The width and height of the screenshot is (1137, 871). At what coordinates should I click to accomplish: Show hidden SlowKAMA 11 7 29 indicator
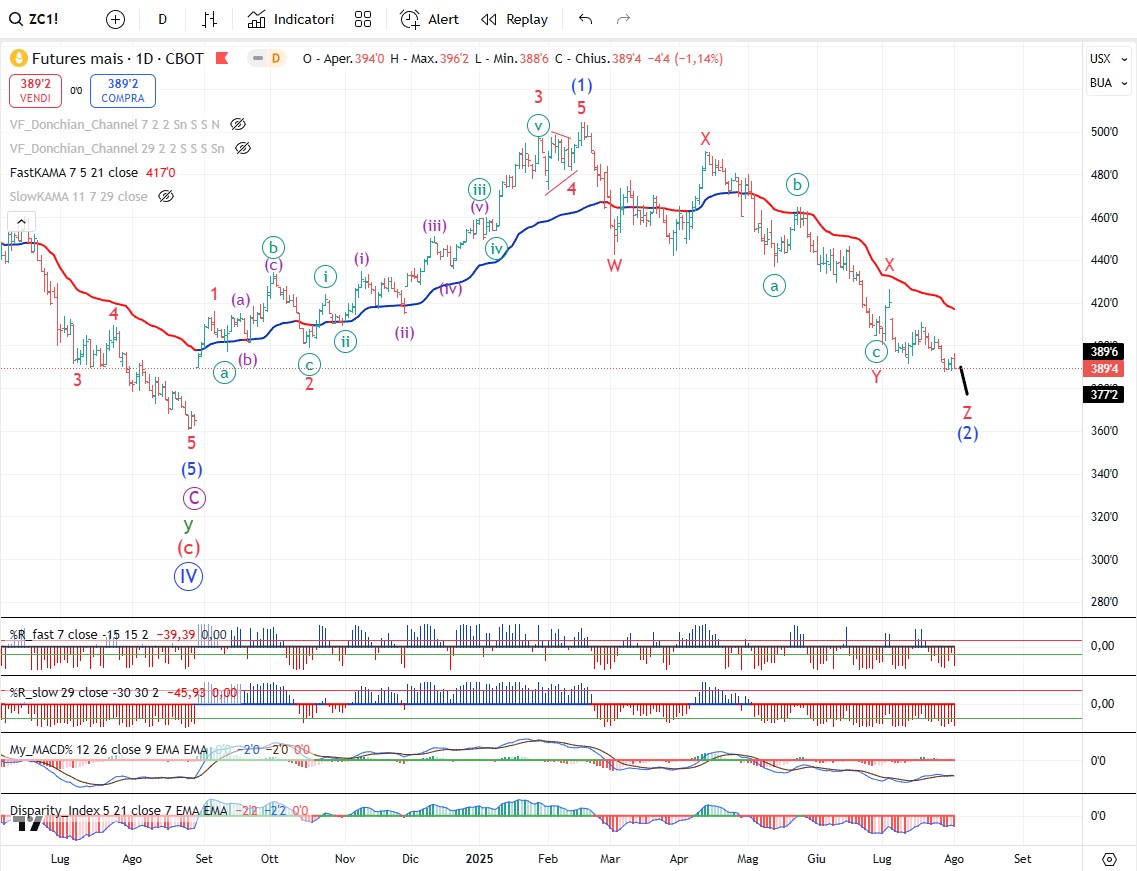[166, 197]
